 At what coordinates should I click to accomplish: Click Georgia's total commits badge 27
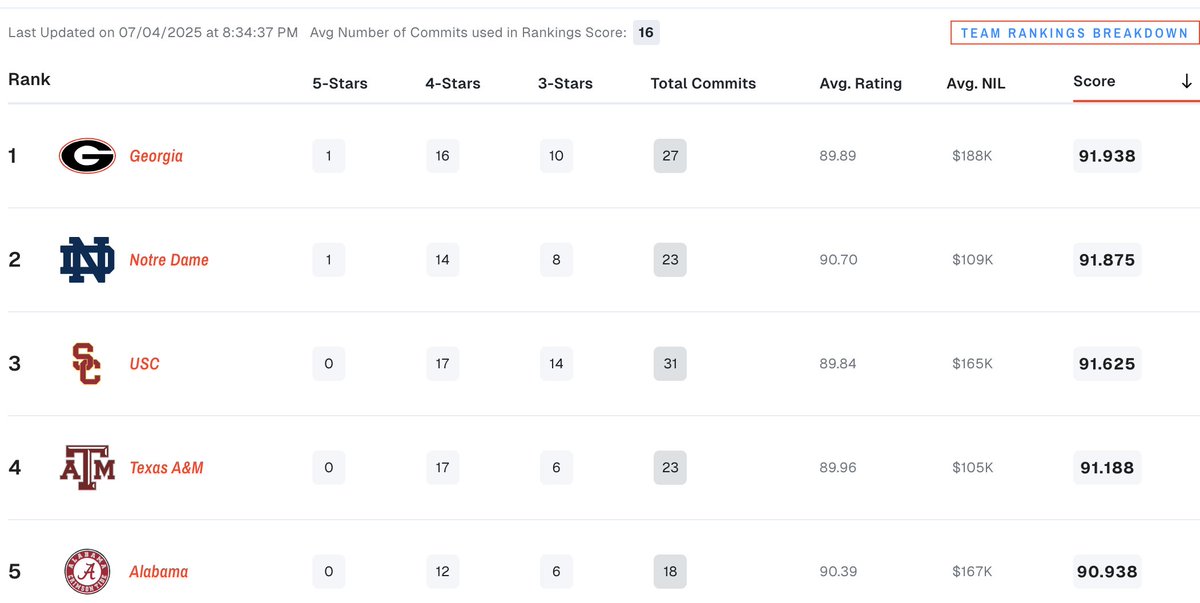pyautogui.click(x=670, y=156)
